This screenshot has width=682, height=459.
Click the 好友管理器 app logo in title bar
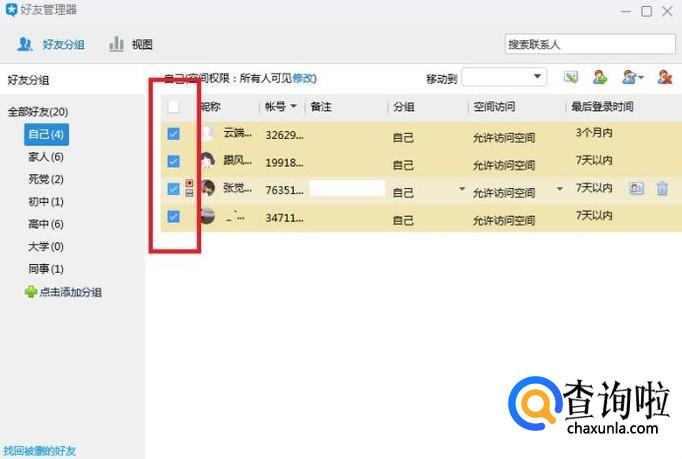coord(11,10)
